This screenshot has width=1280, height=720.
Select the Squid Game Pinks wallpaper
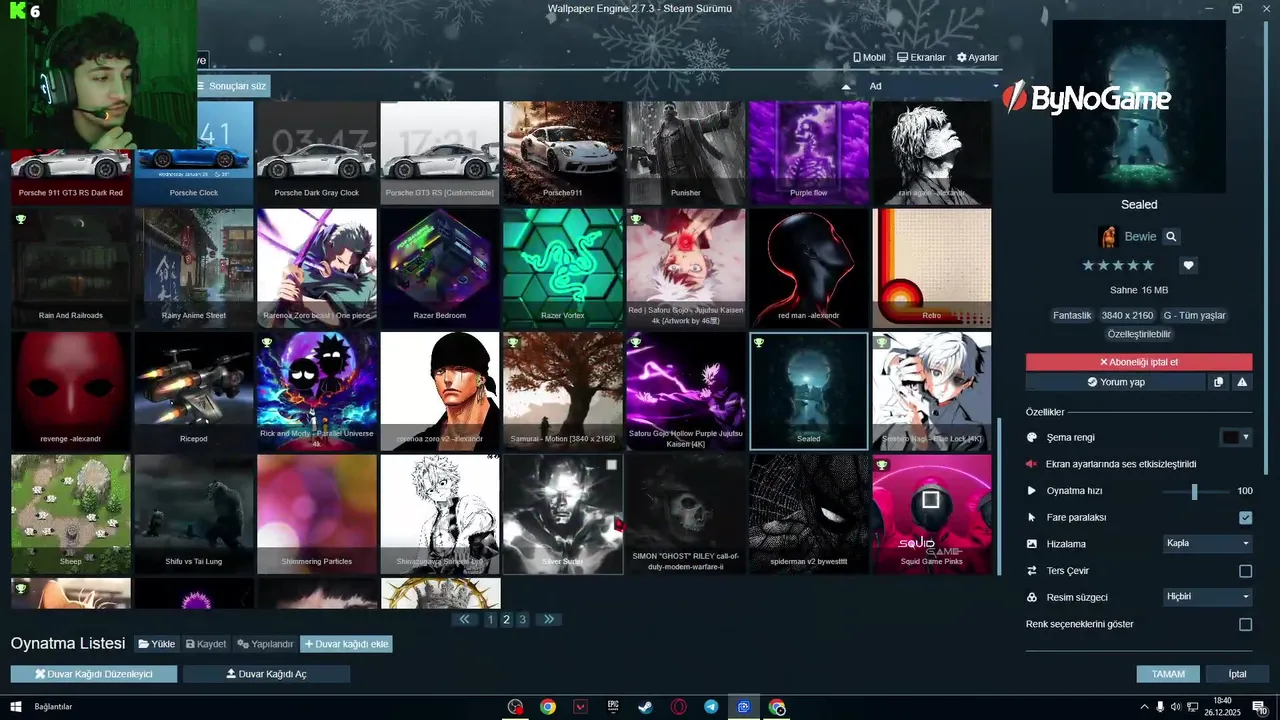[932, 514]
